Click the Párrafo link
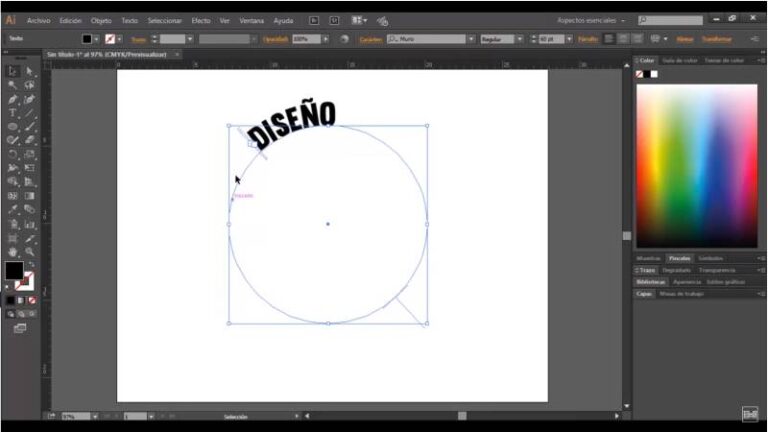Screen dimensions: 768x432 click(588, 39)
